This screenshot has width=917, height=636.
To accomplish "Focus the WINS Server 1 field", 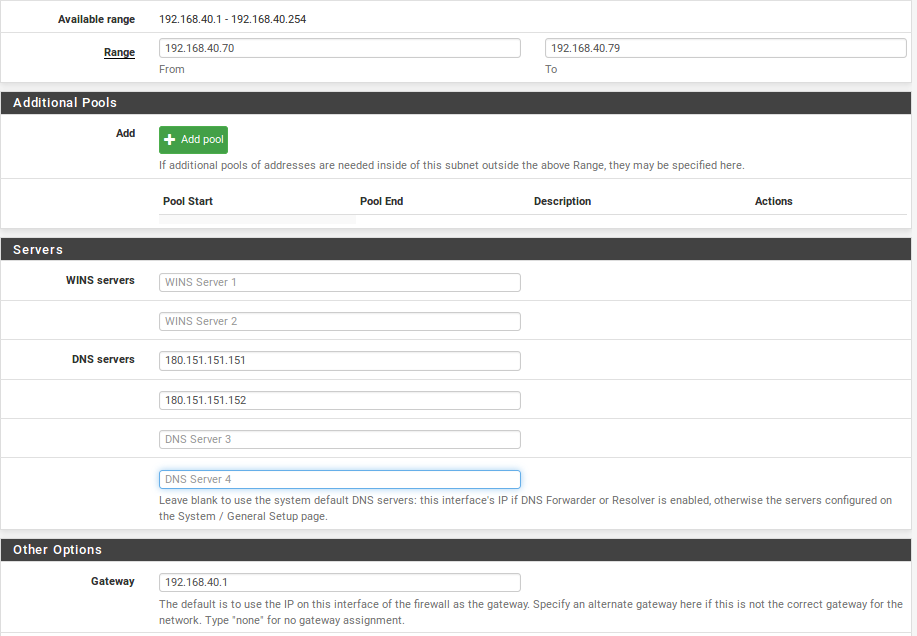I will click(x=340, y=282).
